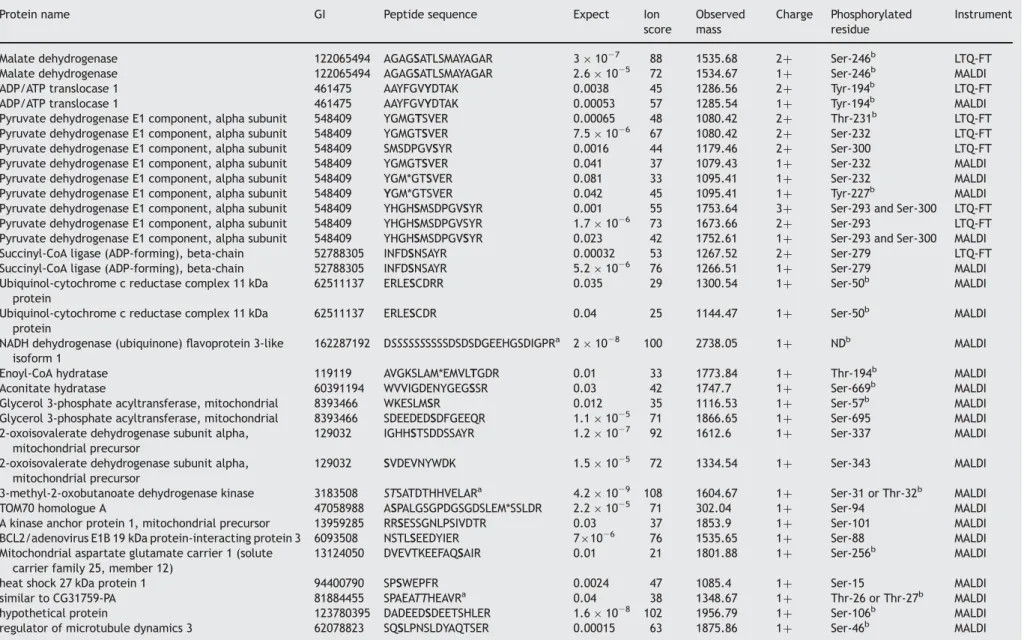Click protein '3-methyl-2-oxobutanoate dehydrogenase kinase'
The width and height of the screenshot is (1030, 640).
click(127, 493)
